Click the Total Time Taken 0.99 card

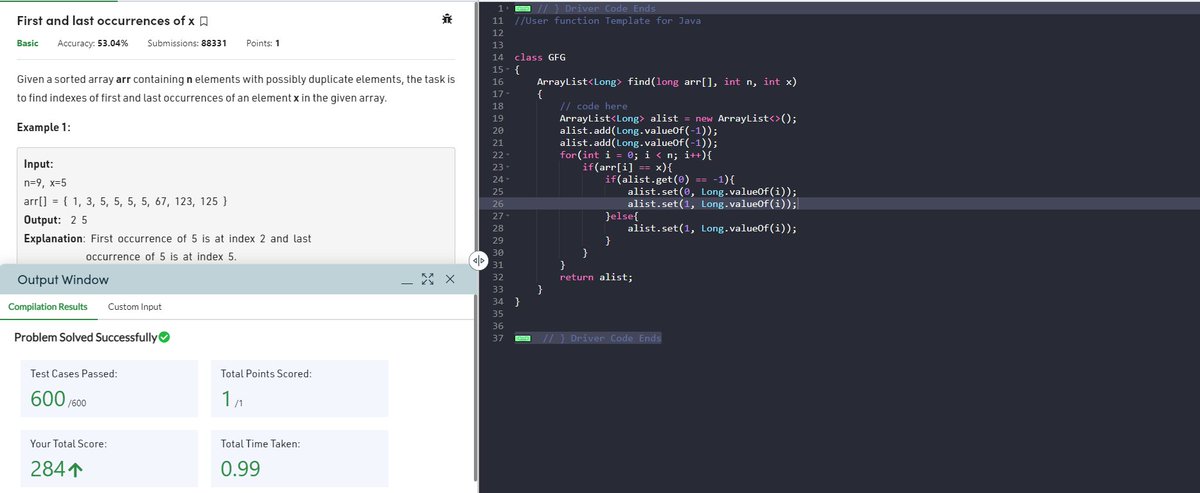[298, 460]
